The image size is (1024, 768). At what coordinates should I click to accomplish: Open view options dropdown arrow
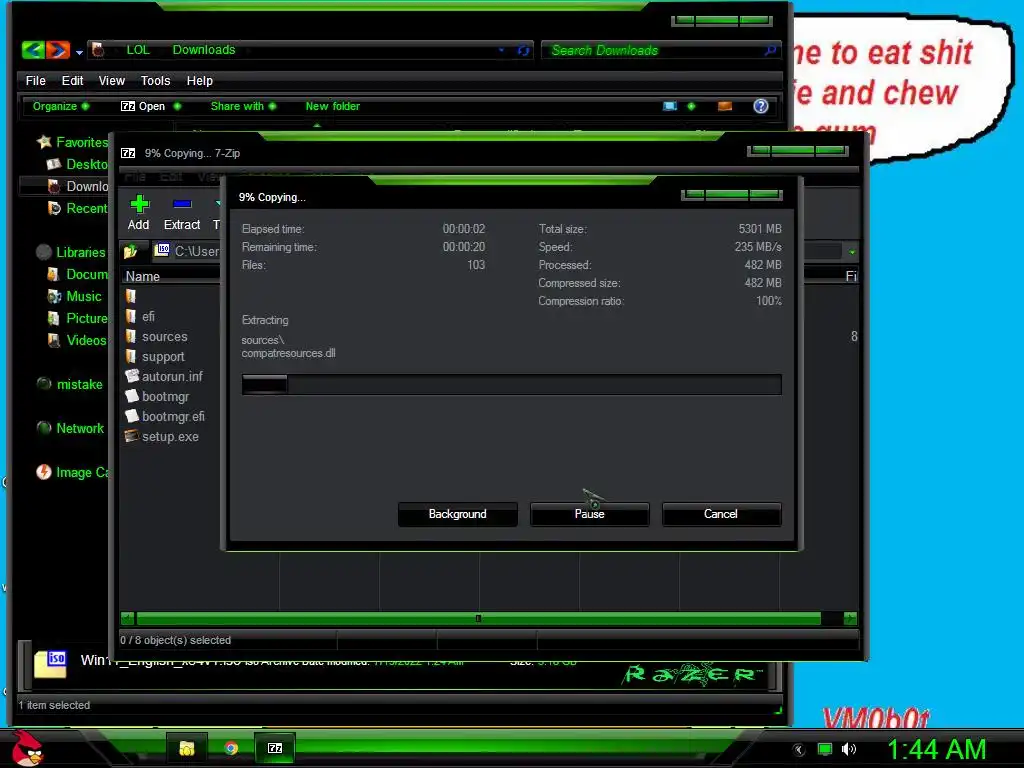point(691,106)
